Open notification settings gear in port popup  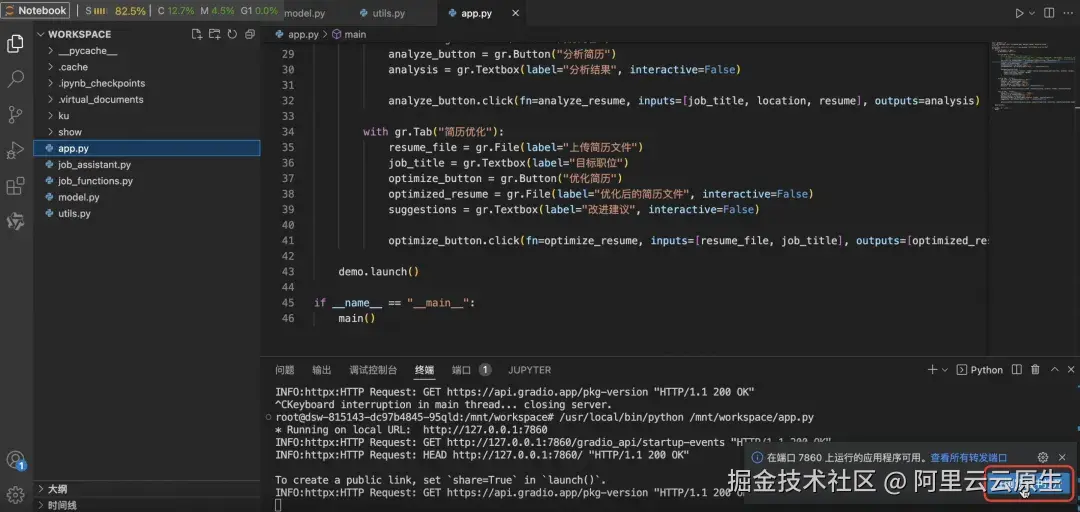coord(1043,457)
